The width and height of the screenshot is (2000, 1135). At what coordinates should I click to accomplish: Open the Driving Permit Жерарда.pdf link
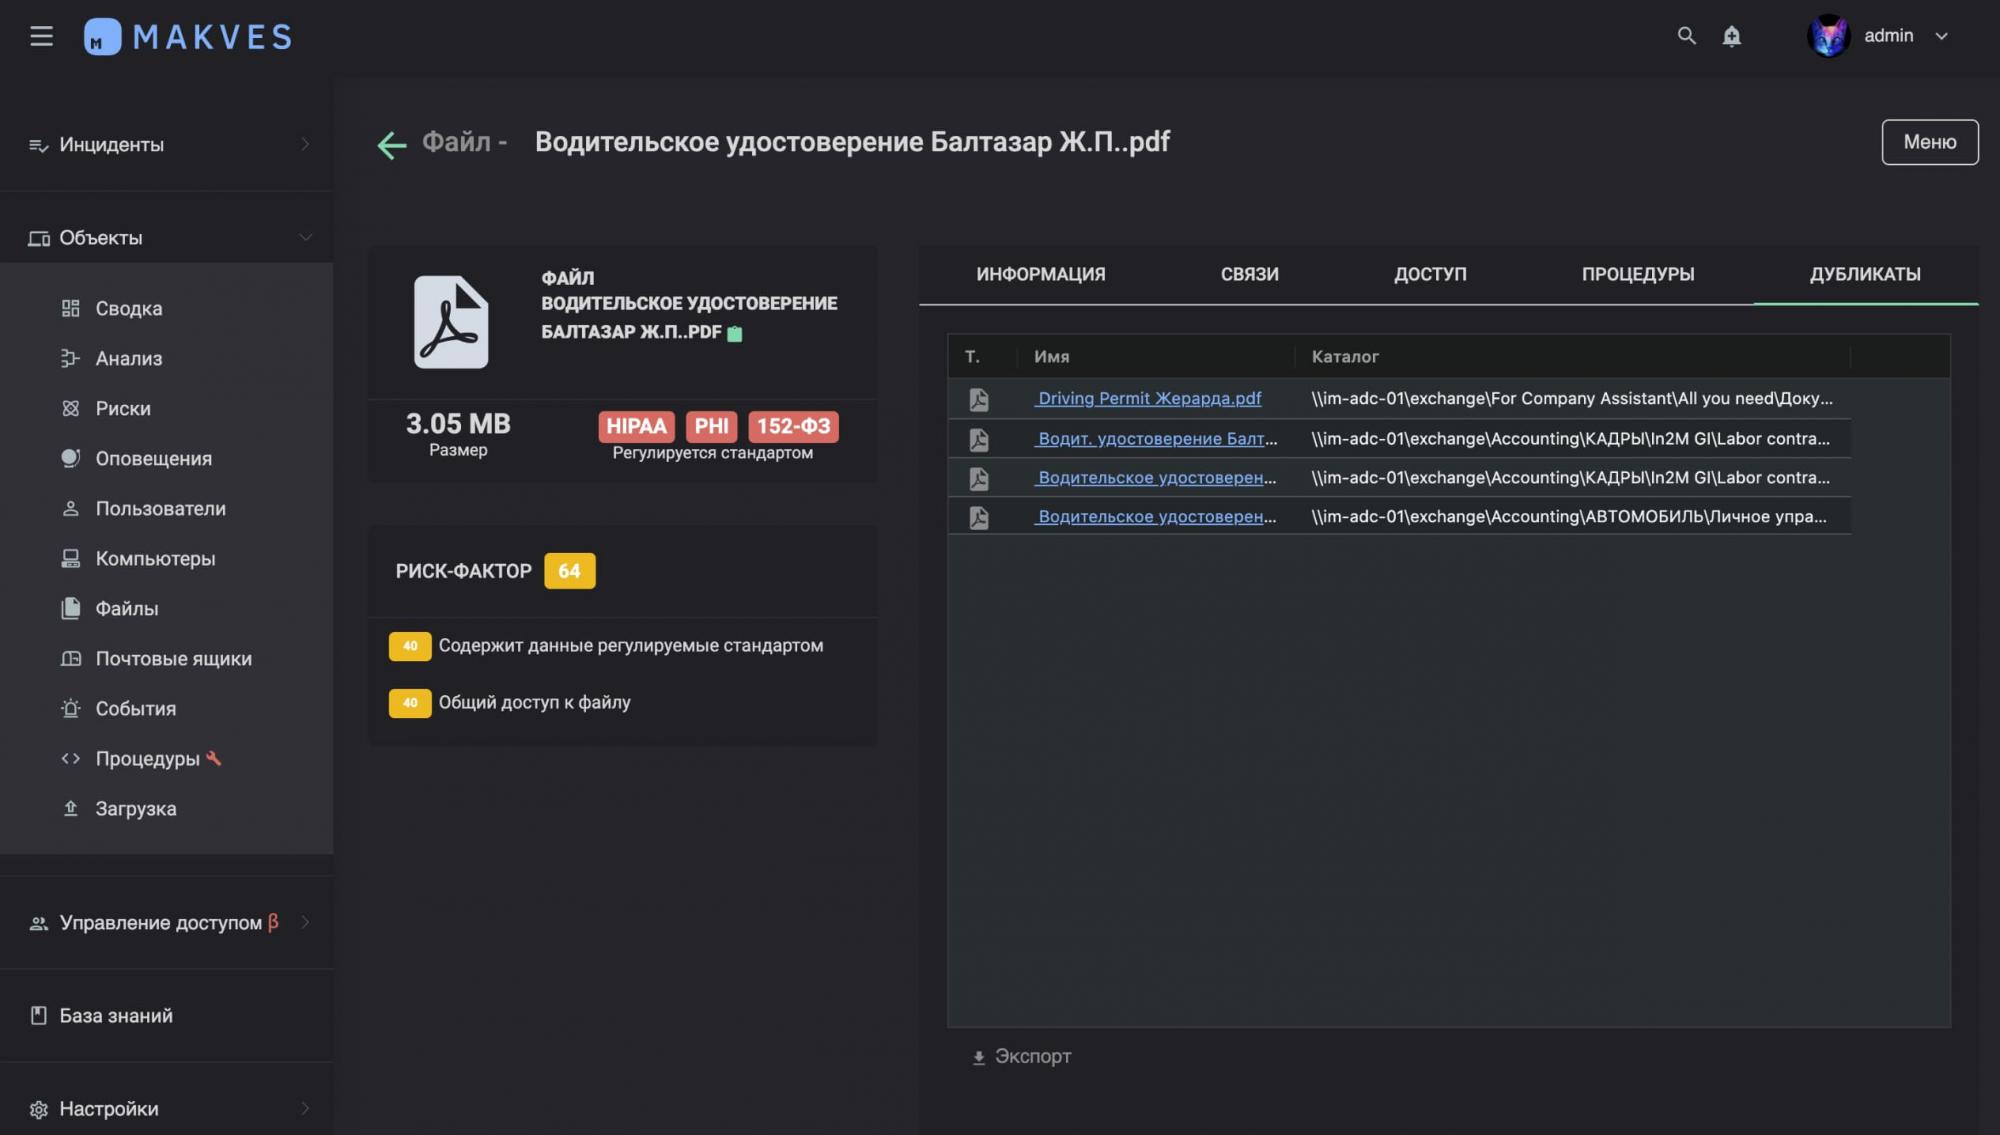coord(1148,398)
